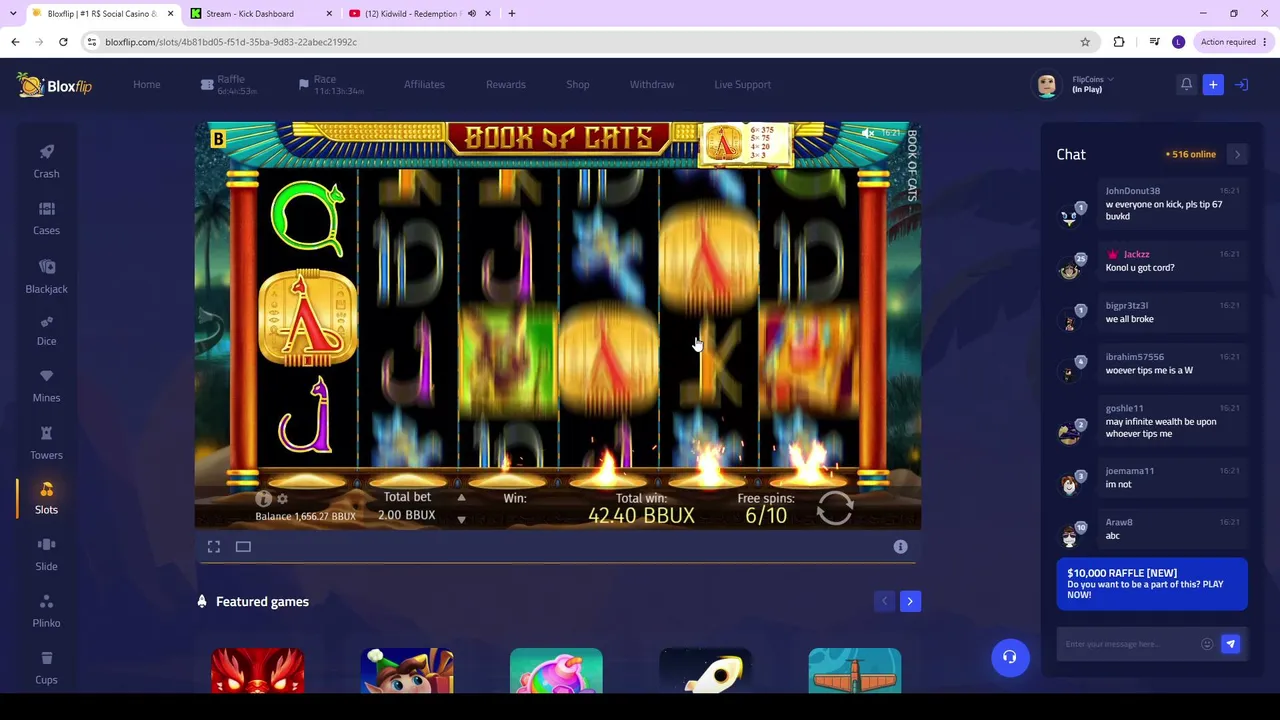Click the blue plus deposit button

[1213, 85]
